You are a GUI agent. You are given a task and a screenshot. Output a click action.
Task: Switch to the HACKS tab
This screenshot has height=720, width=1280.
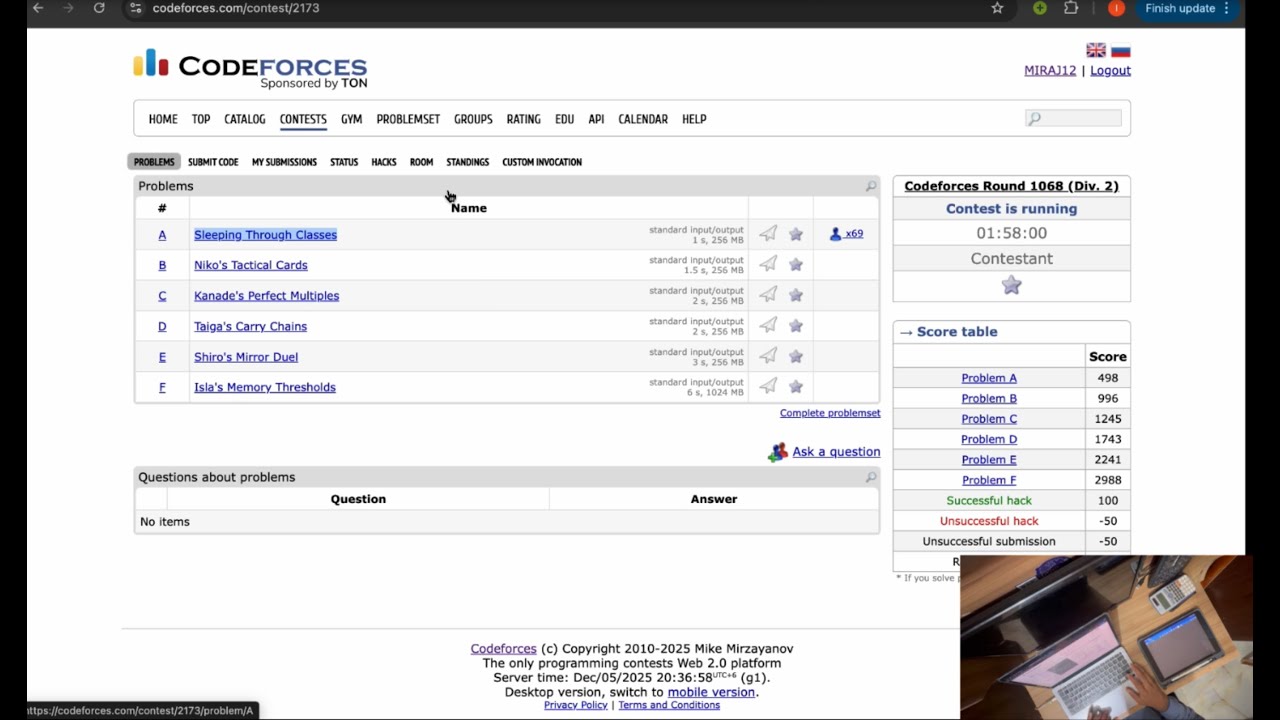click(384, 162)
